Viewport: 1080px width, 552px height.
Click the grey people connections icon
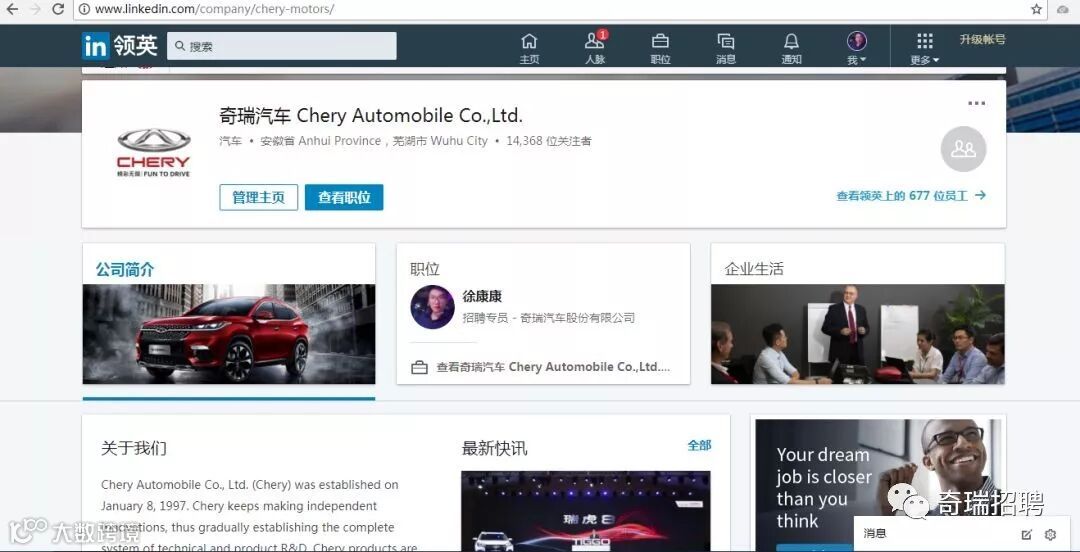(x=963, y=149)
